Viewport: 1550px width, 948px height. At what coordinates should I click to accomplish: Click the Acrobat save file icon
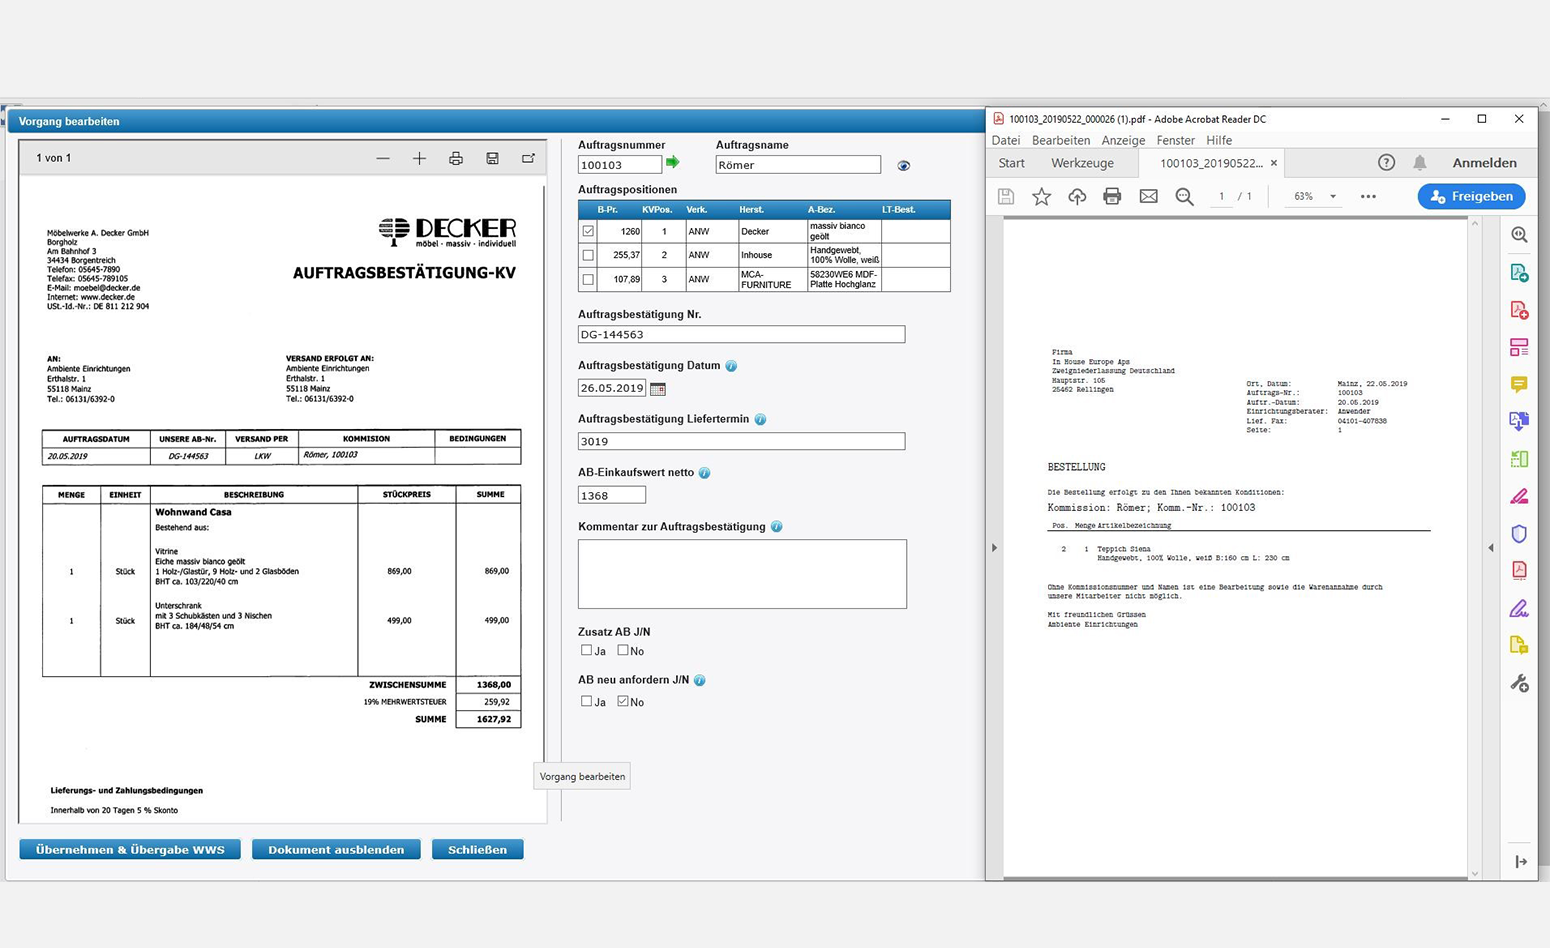pos(1006,197)
